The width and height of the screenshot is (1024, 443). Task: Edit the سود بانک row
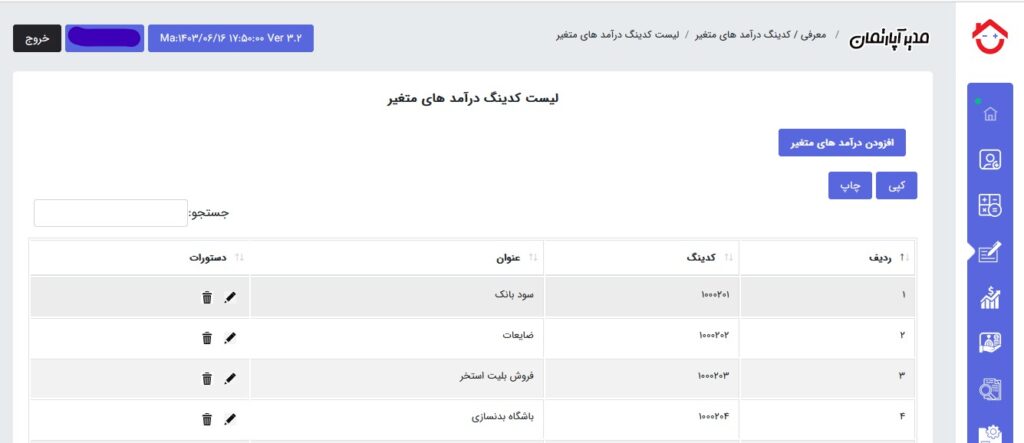pyautogui.click(x=230, y=297)
